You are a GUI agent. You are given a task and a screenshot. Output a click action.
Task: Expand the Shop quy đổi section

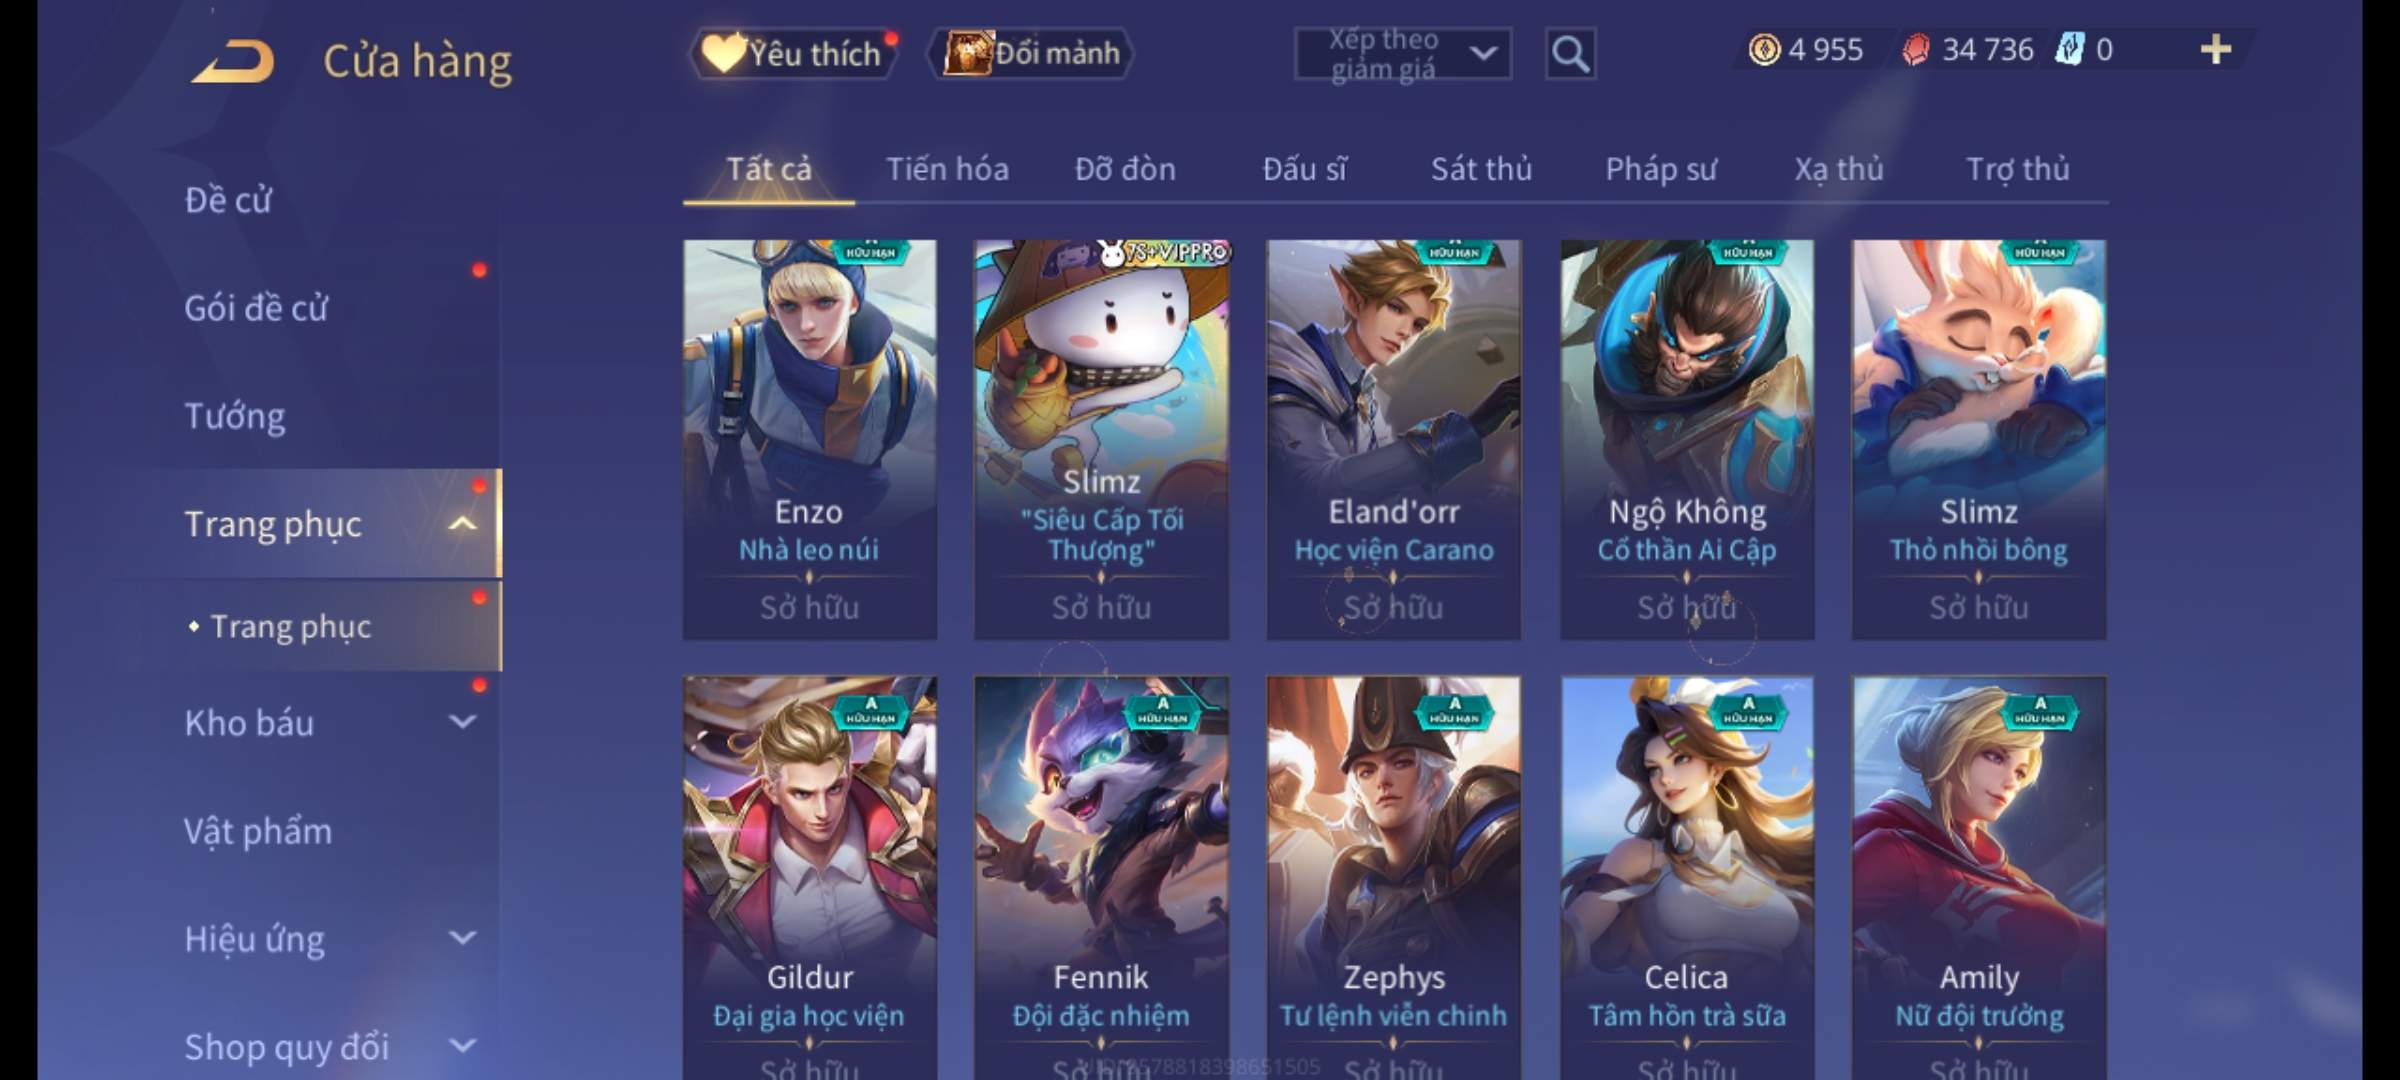point(462,1046)
